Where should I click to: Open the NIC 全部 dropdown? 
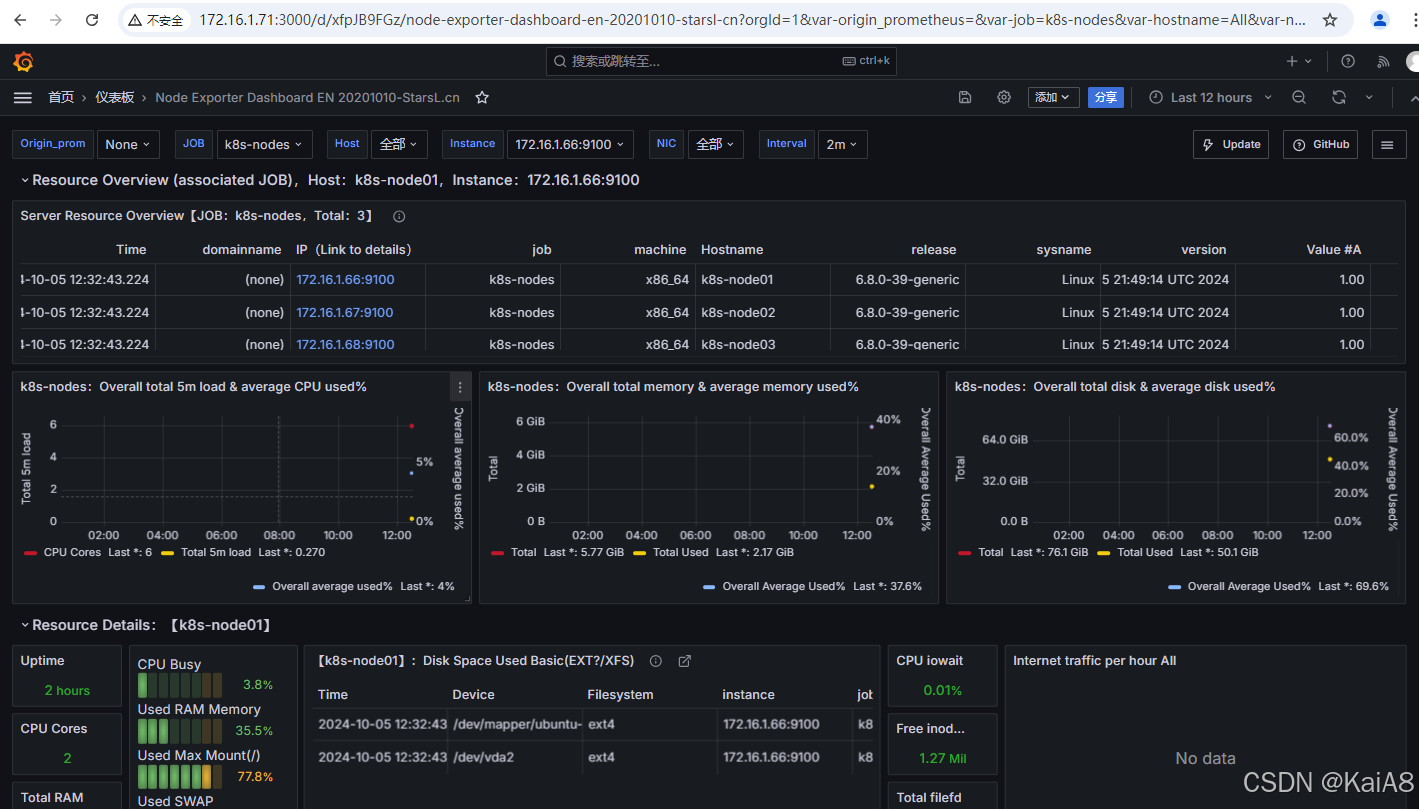(716, 144)
